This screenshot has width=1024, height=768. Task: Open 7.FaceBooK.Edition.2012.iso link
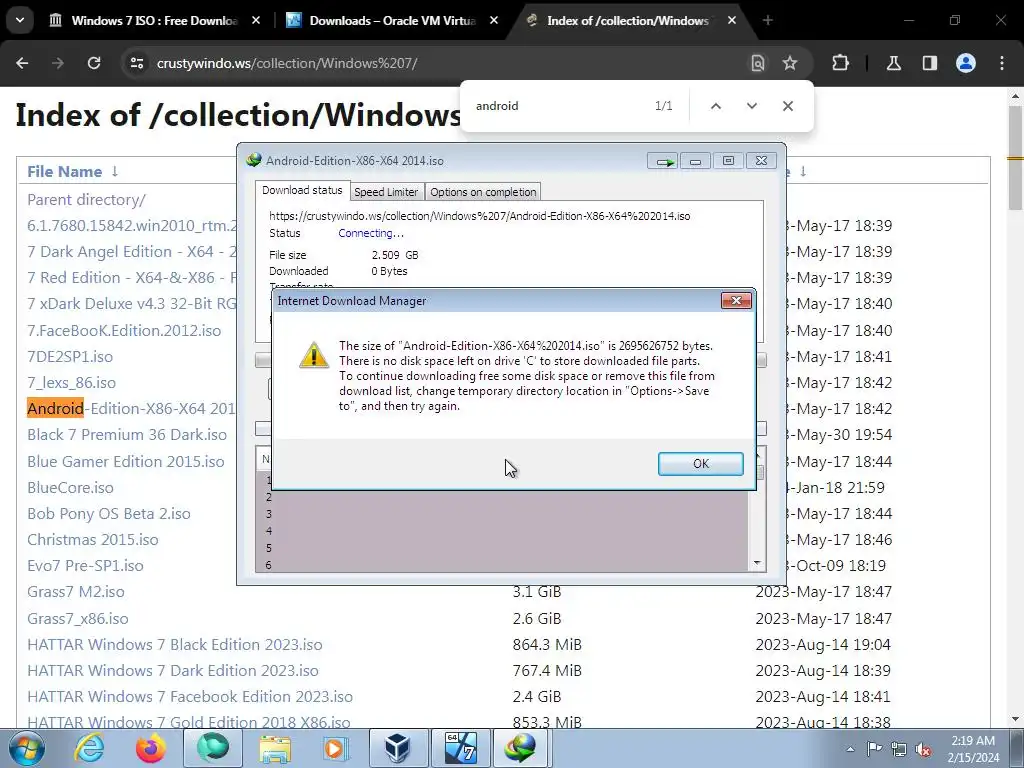pyautogui.click(x=124, y=330)
